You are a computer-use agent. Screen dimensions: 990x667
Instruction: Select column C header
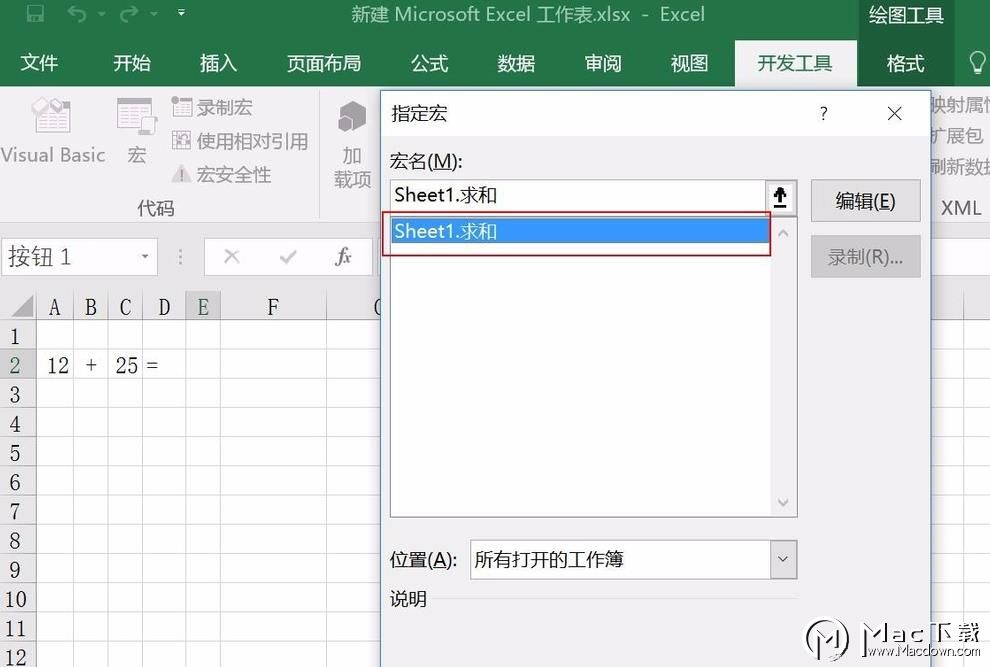pyautogui.click(x=126, y=307)
